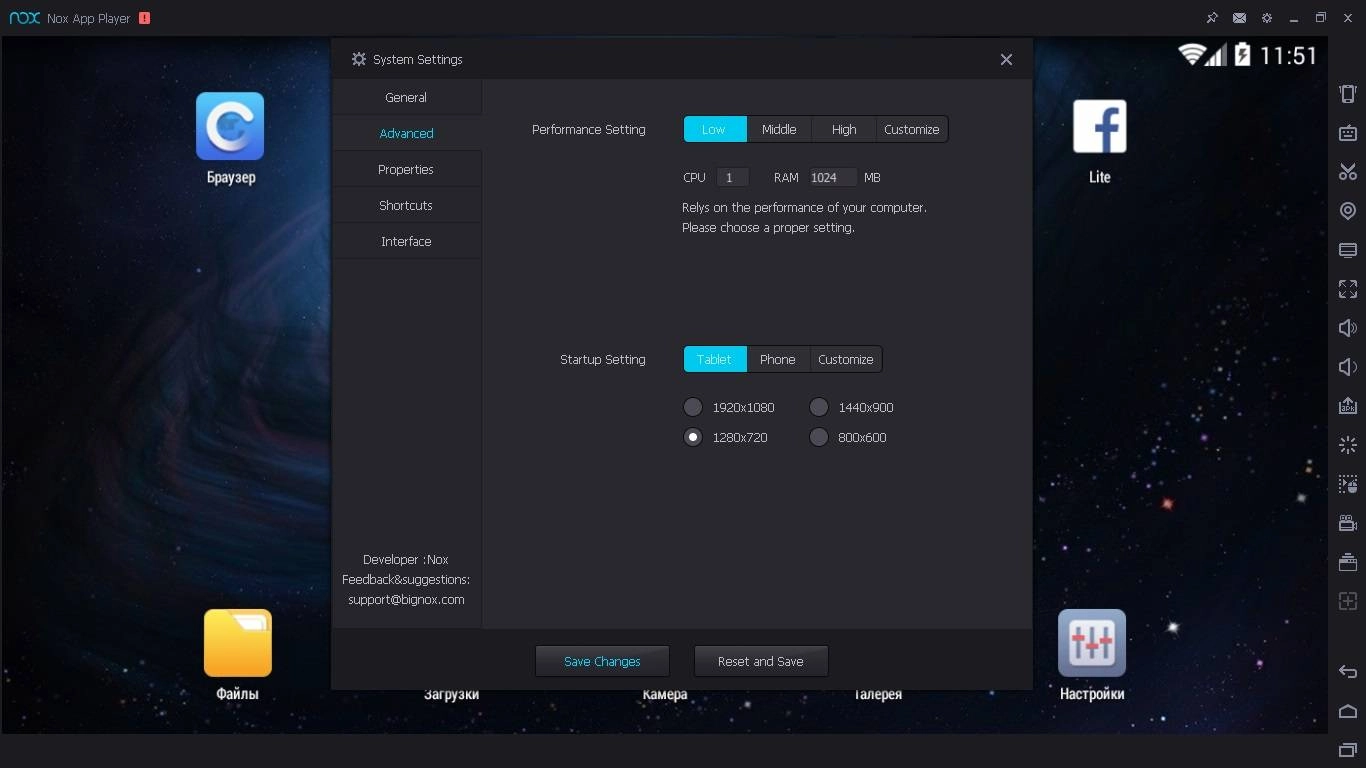Click the Save Changes button
The image size is (1366, 768).
602,661
